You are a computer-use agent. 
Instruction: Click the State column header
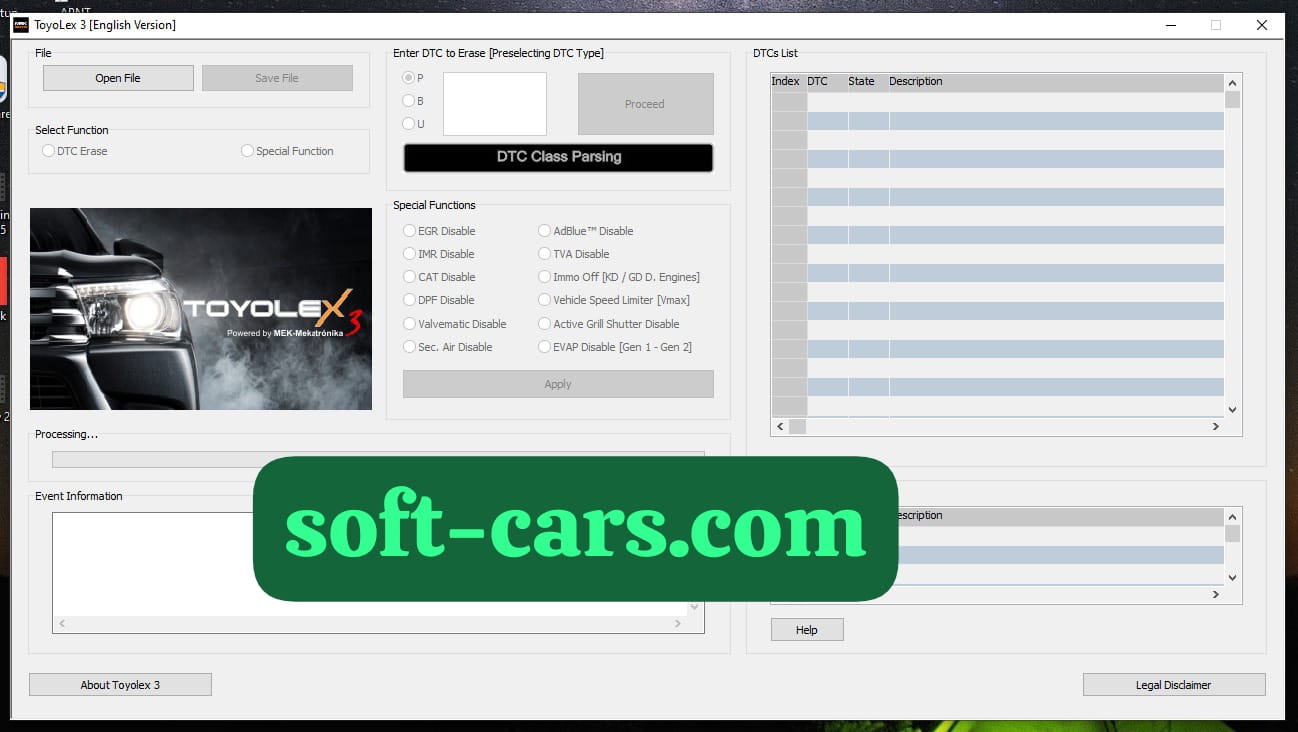(x=868, y=82)
